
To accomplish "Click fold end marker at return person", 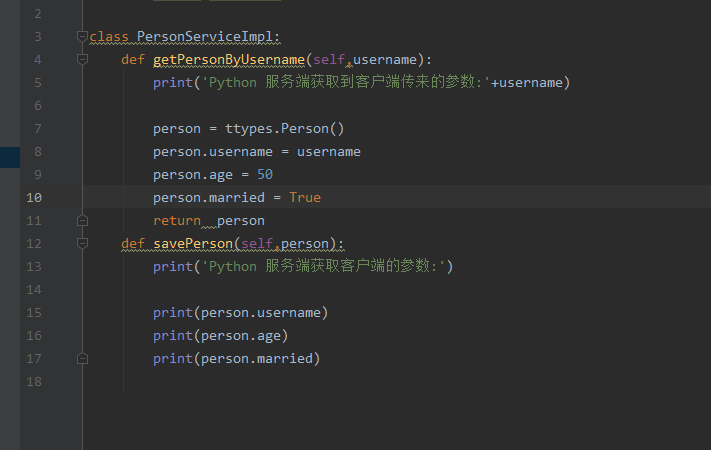I will 83,220.
